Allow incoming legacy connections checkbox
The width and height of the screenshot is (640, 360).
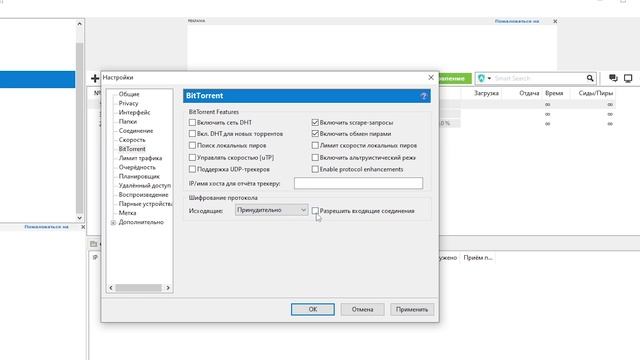(x=315, y=211)
